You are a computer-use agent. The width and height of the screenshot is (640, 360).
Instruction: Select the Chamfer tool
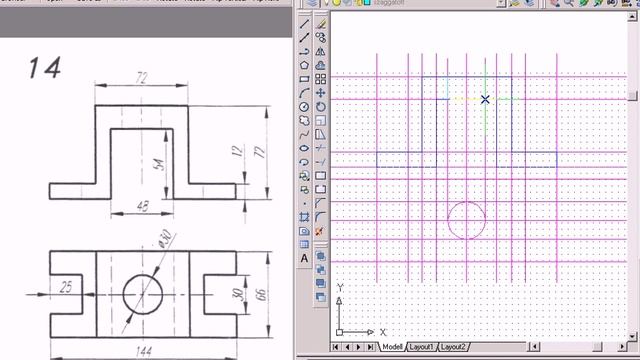321,204
